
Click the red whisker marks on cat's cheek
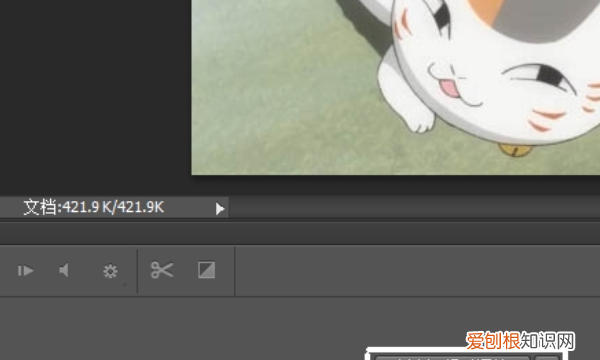coord(547,119)
